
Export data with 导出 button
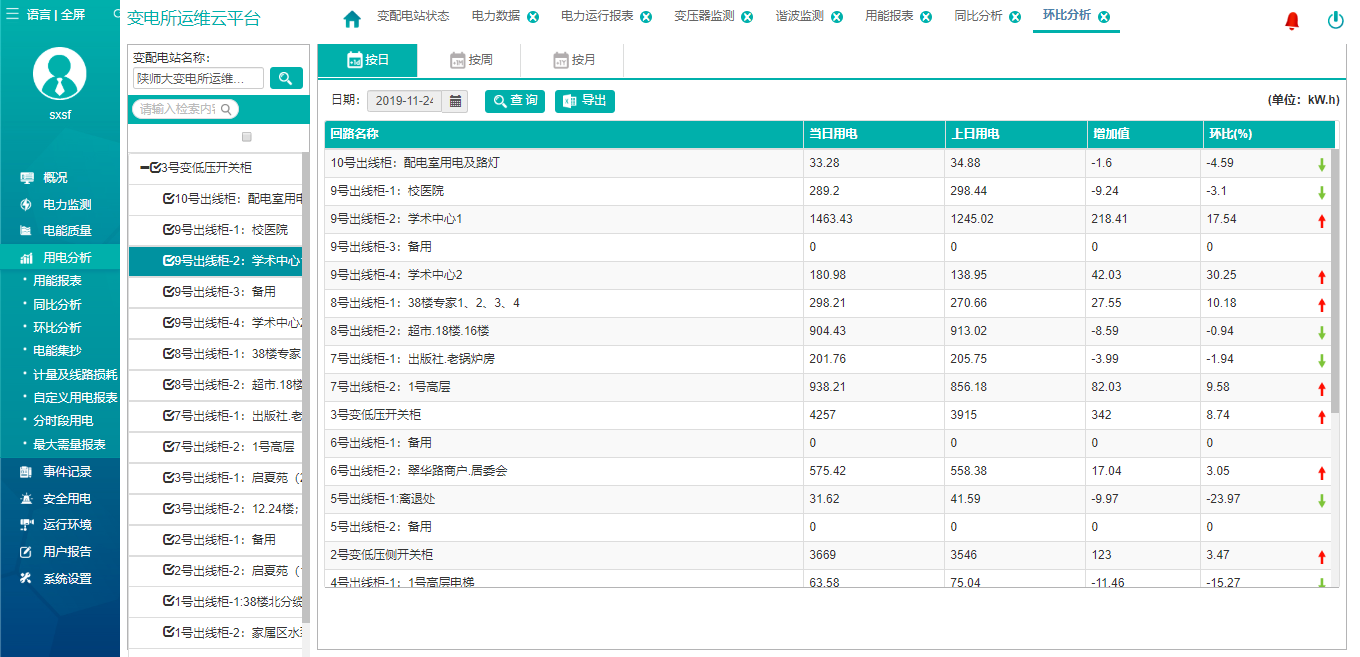pos(584,101)
